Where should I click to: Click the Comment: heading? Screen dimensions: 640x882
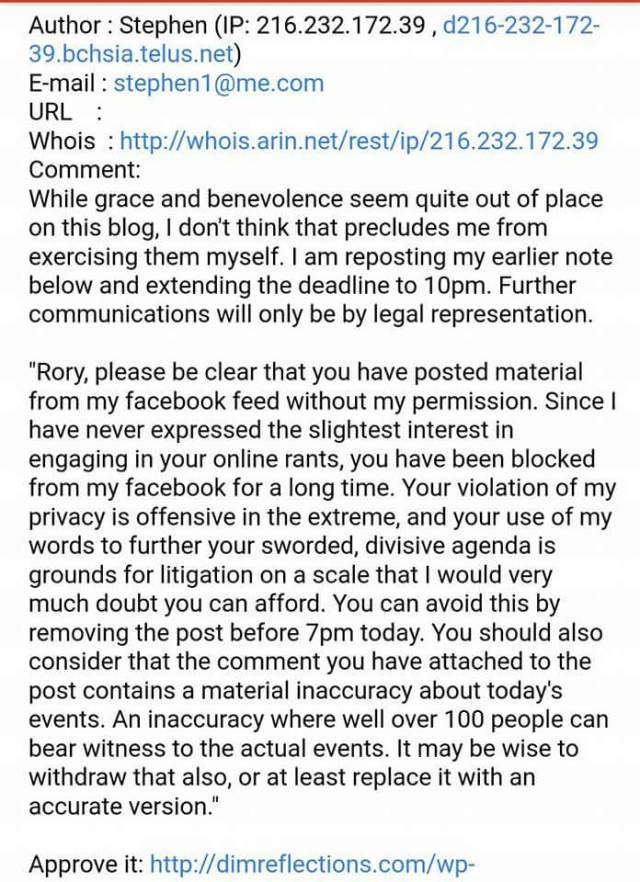click(x=85, y=169)
